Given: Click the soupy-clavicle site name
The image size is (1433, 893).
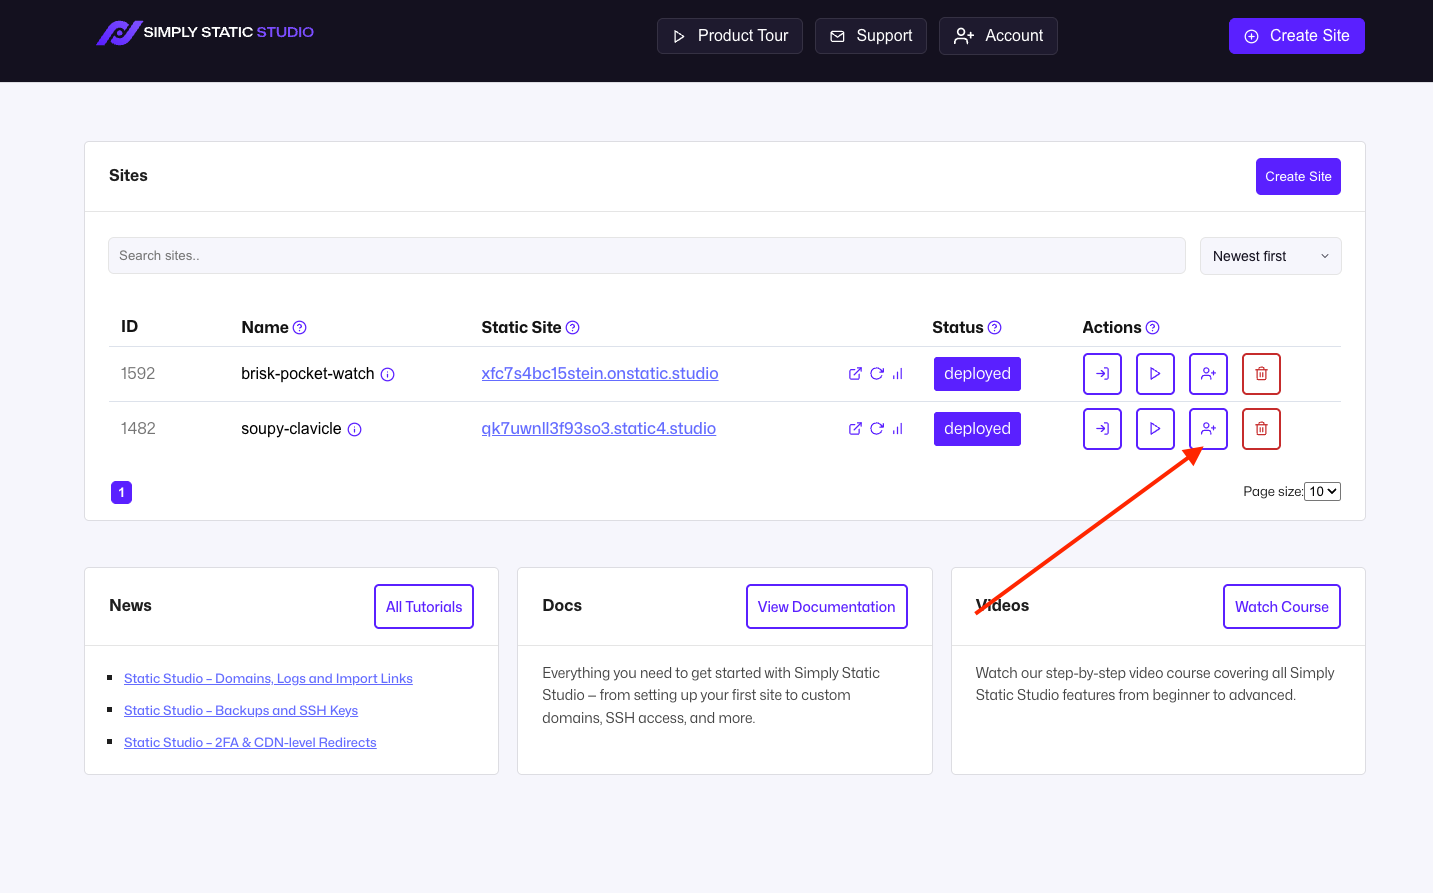Looking at the screenshot, I should pos(291,429).
